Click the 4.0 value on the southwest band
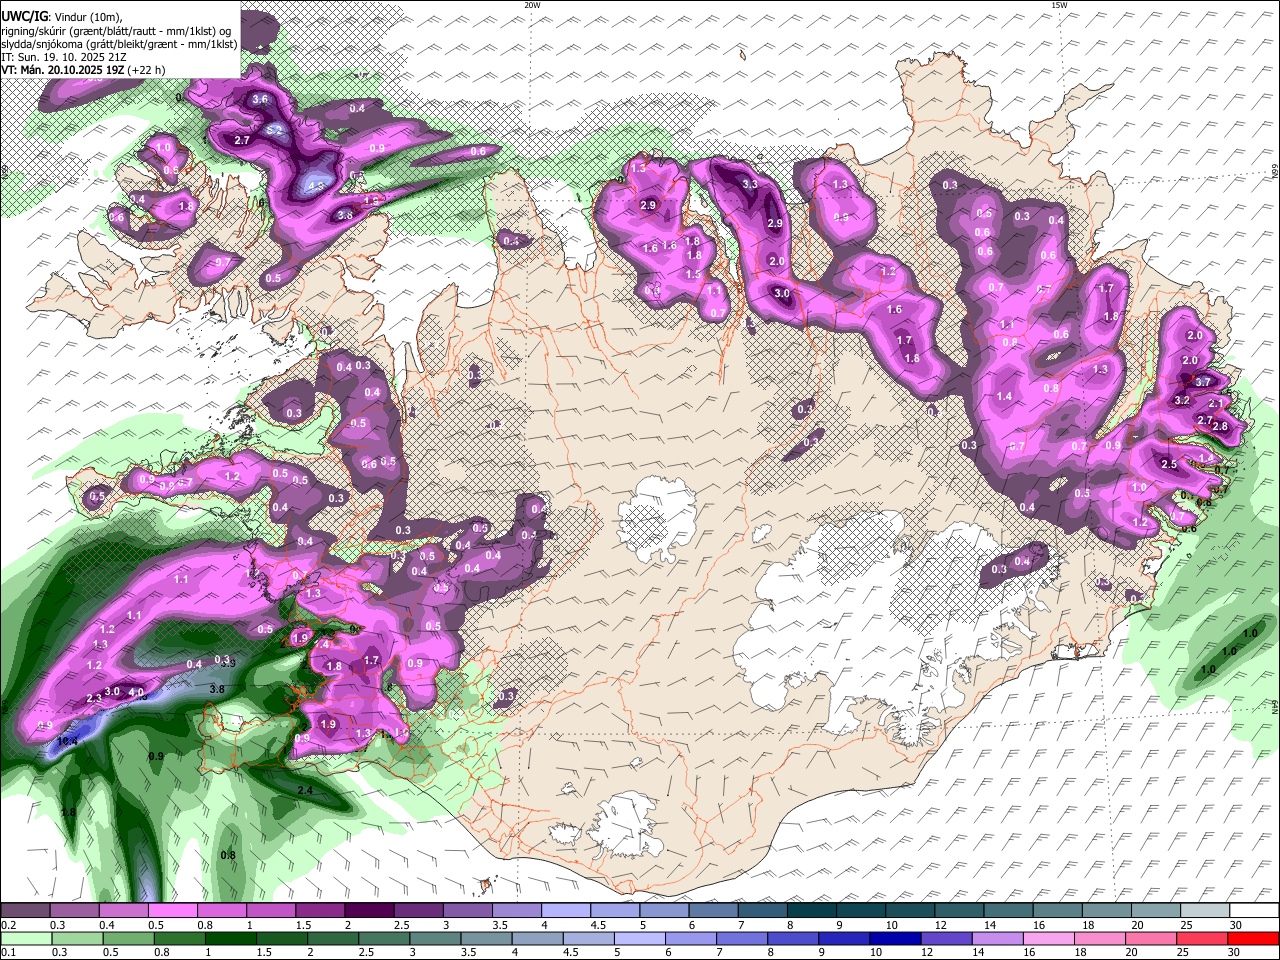 pos(137,691)
